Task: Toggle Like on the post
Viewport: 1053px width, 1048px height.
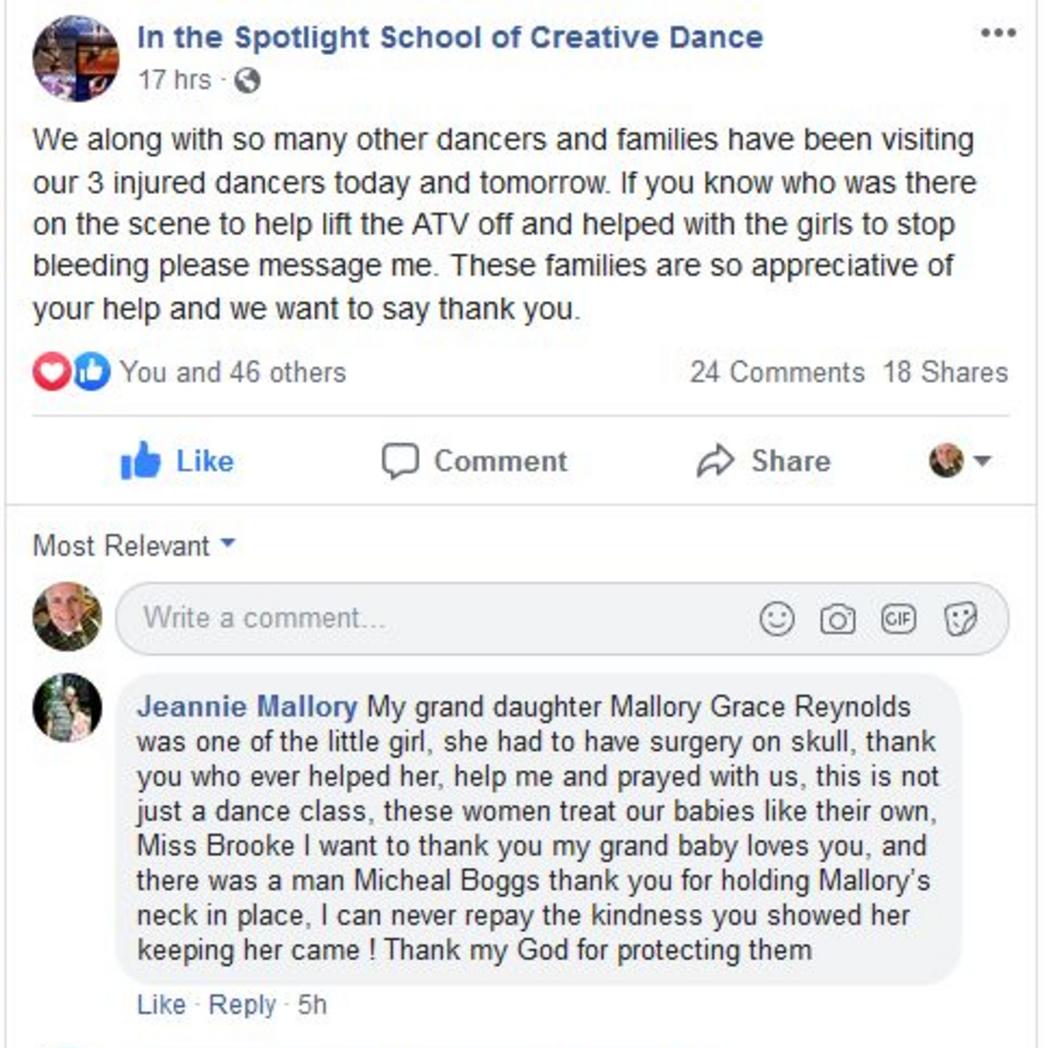Action: [x=177, y=461]
